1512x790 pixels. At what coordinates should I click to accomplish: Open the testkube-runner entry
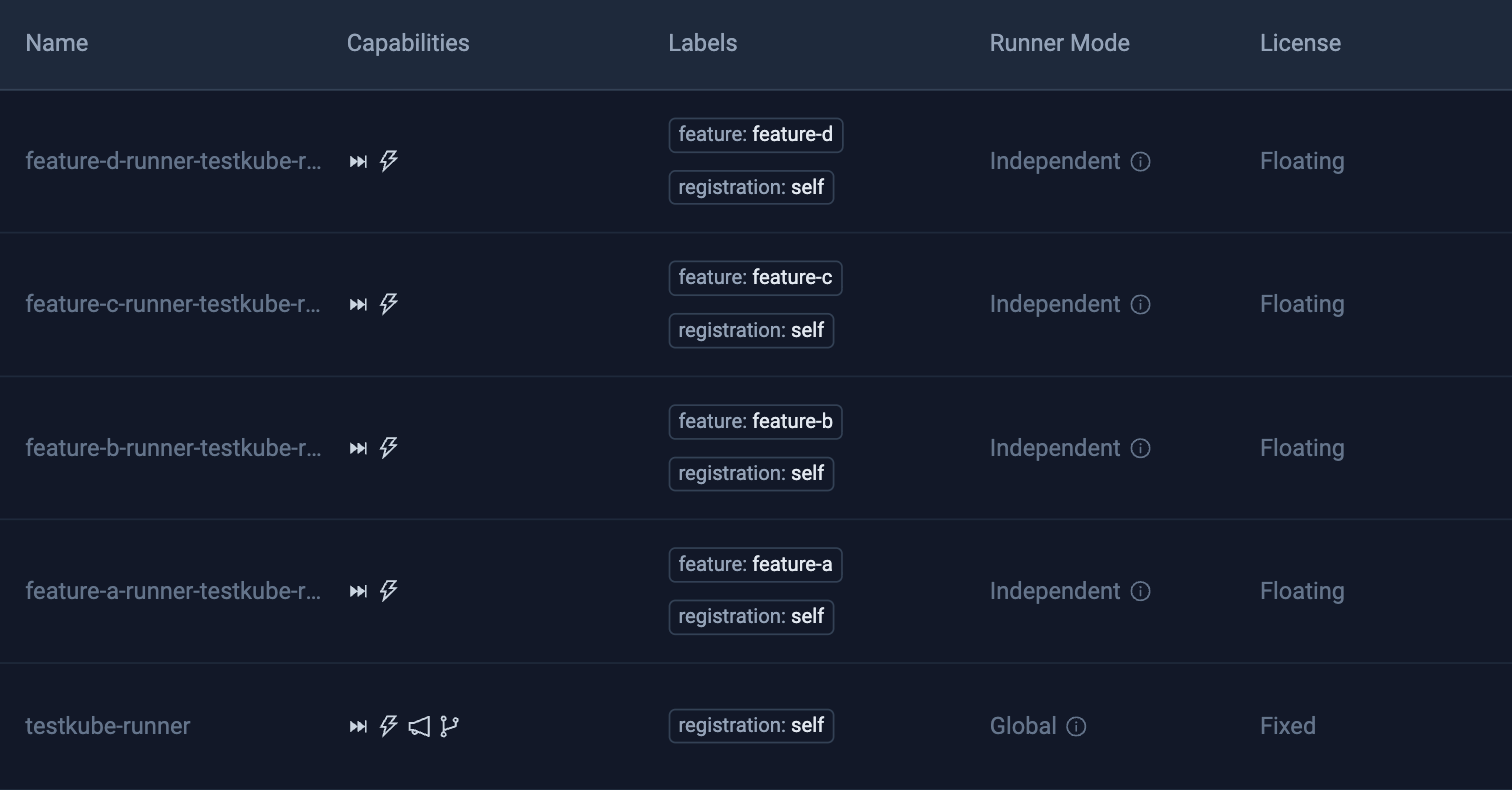click(x=108, y=726)
